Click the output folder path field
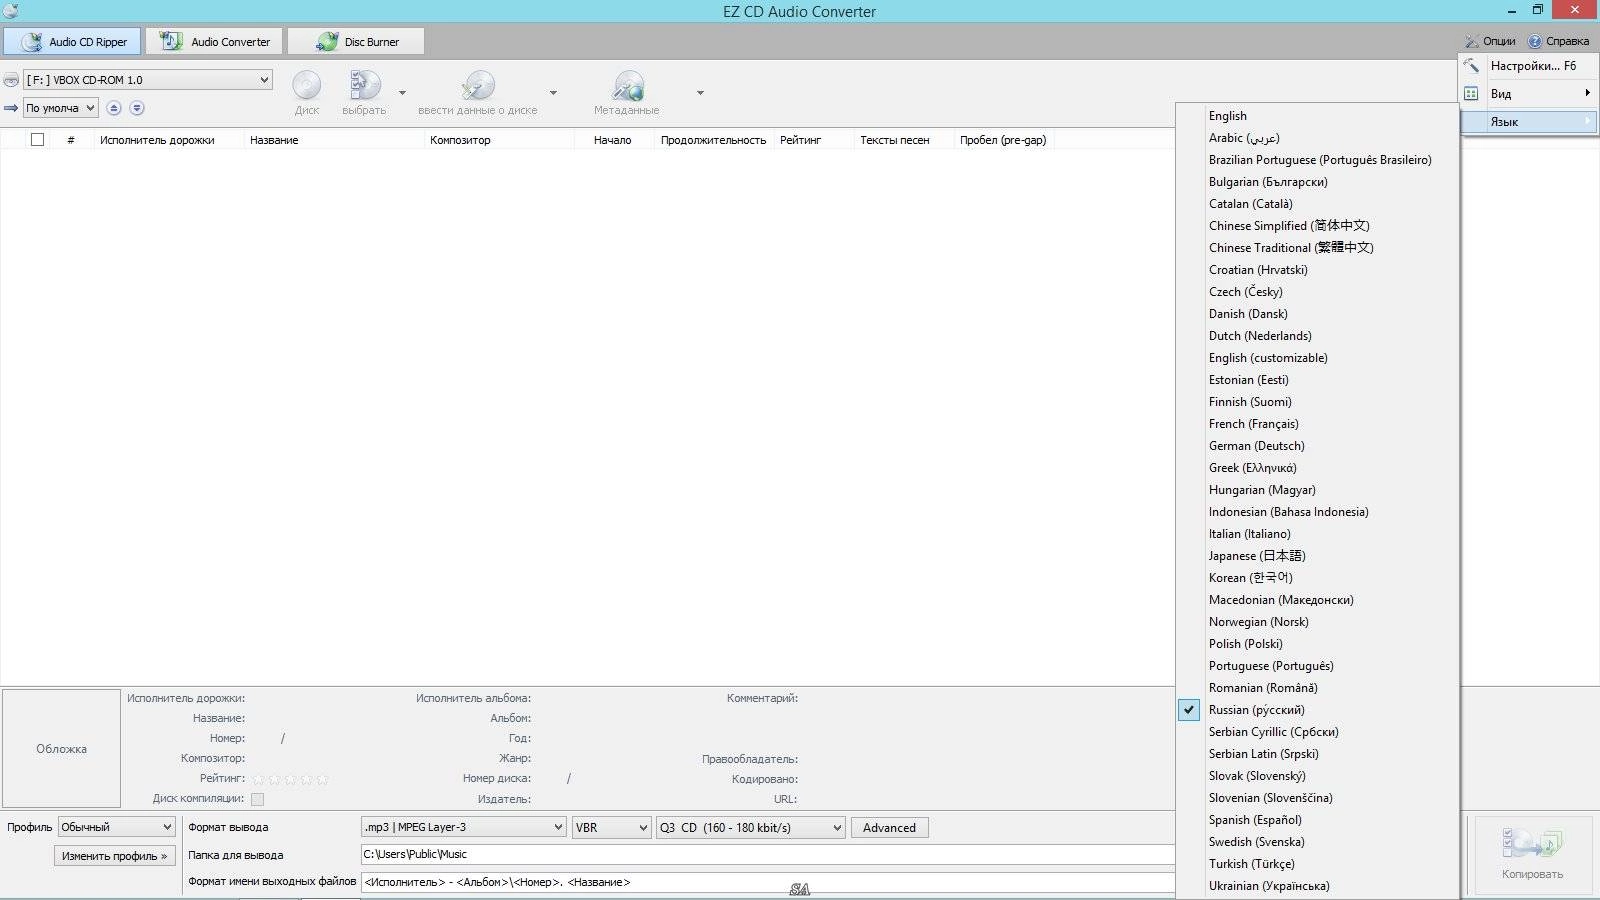Viewport: 1600px width, 900px height. click(767, 854)
